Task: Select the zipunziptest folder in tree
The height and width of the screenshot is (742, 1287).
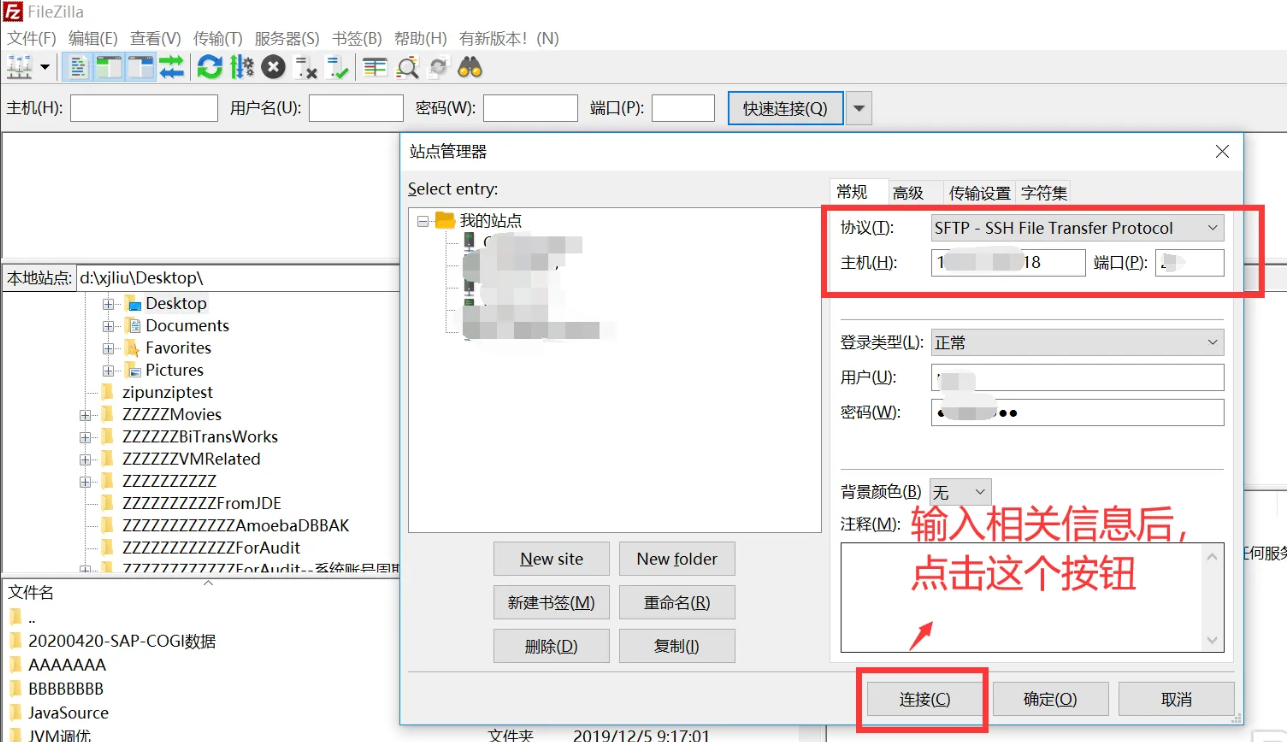Action: coord(167,392)
